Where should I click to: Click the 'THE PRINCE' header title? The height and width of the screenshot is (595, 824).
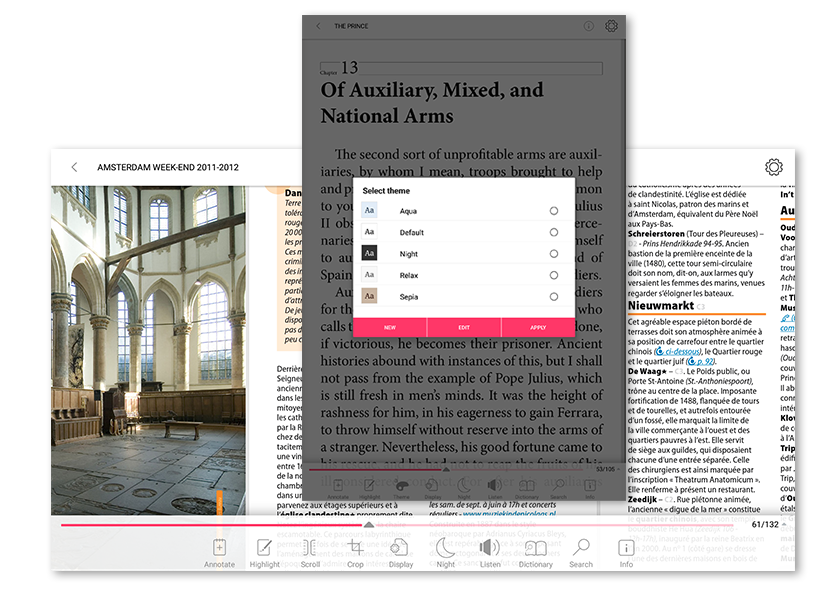click(x=351, y=26)
